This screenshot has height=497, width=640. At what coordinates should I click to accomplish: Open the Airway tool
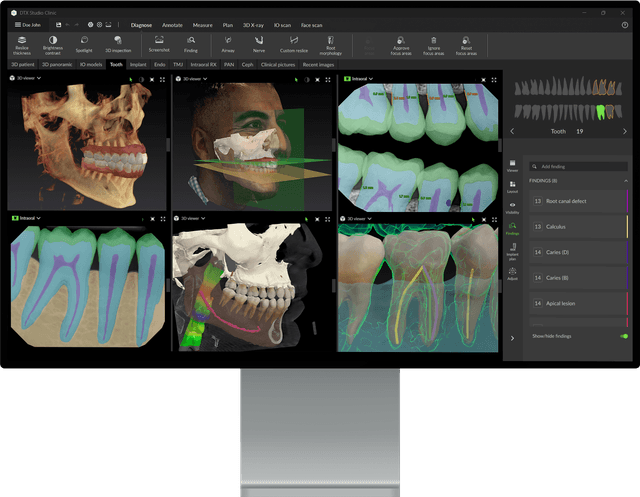point(228,45)
